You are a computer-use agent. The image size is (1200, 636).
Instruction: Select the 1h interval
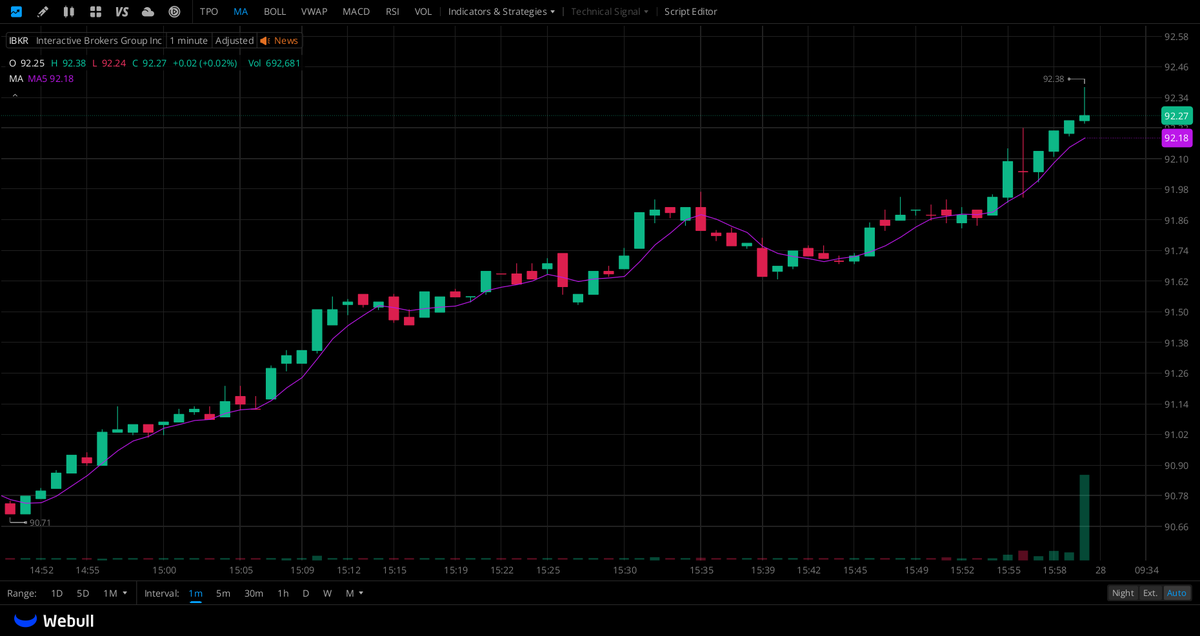[283, 593]
